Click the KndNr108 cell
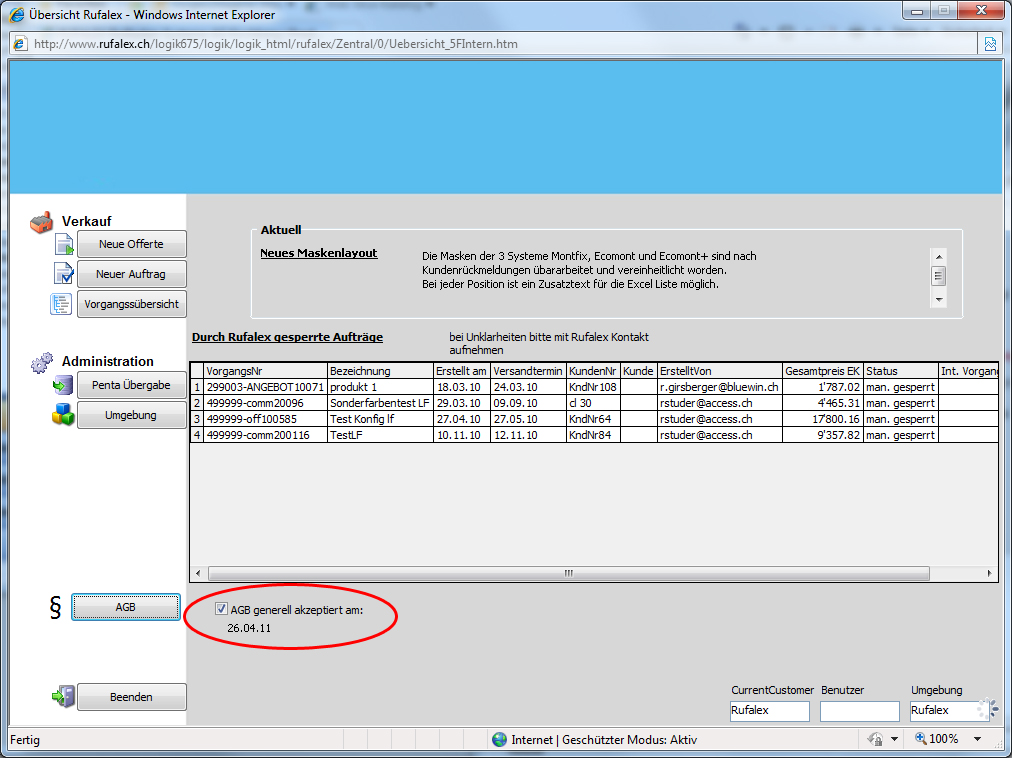The width and height of the screenshot is (1012, 758). [592, 387]
